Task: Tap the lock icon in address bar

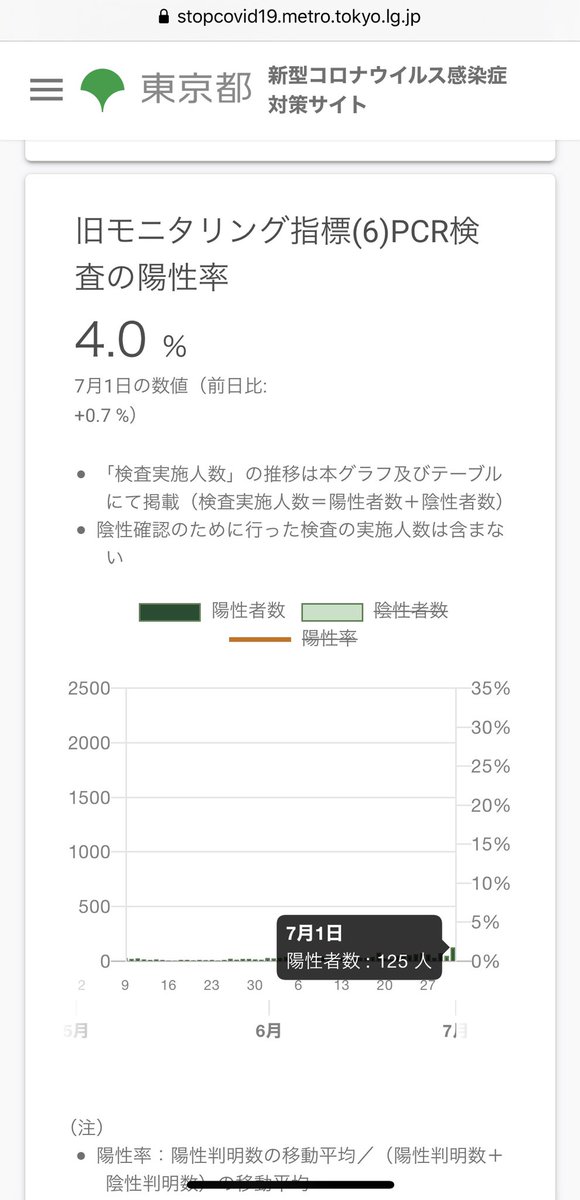Action: (x=166, y=17)
